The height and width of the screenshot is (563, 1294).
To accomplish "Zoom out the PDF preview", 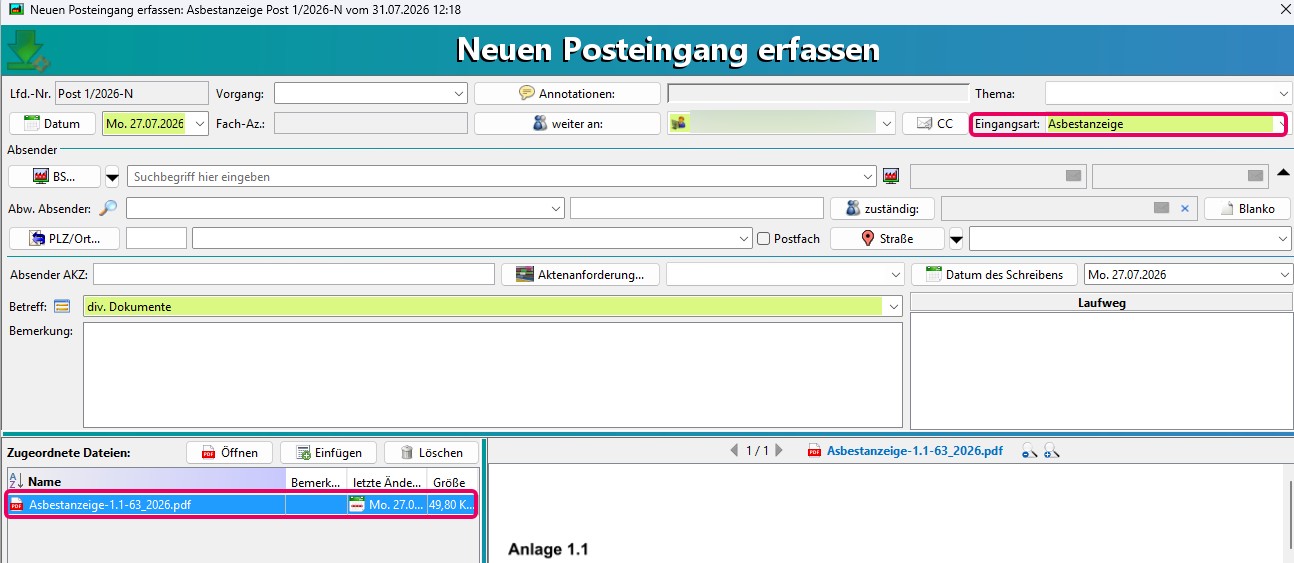I will point(1029,452).
